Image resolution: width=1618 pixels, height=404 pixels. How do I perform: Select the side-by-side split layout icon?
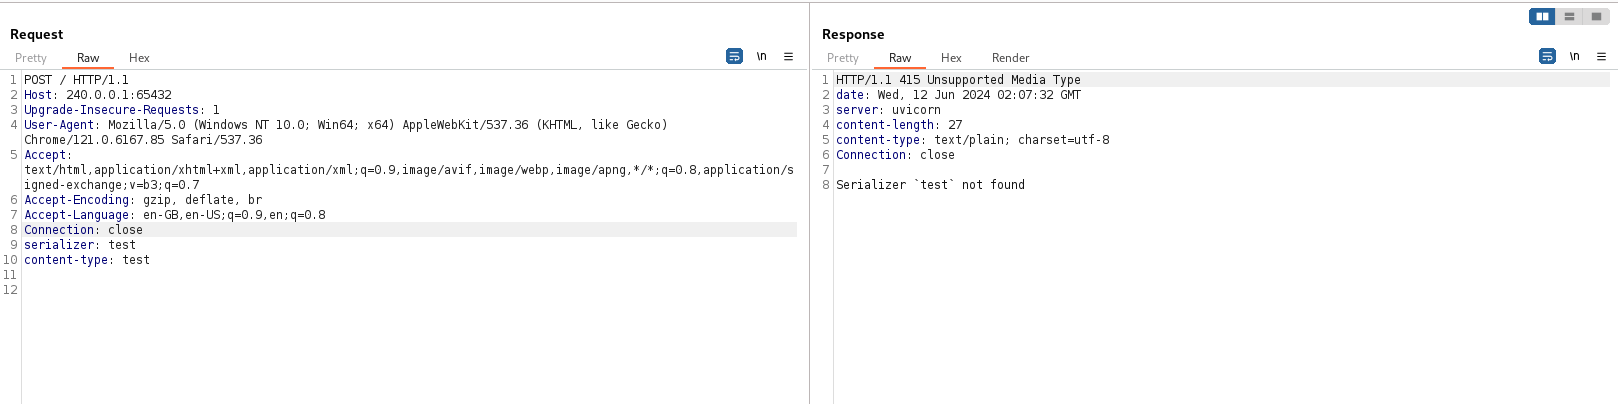[1542, 16]
